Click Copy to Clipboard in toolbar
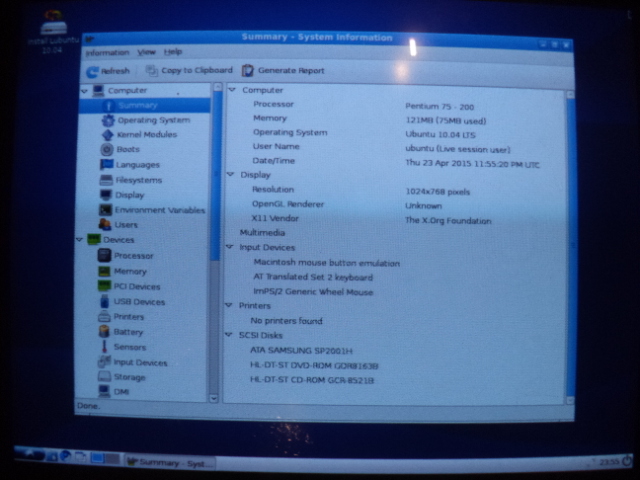 click(188, 71)
